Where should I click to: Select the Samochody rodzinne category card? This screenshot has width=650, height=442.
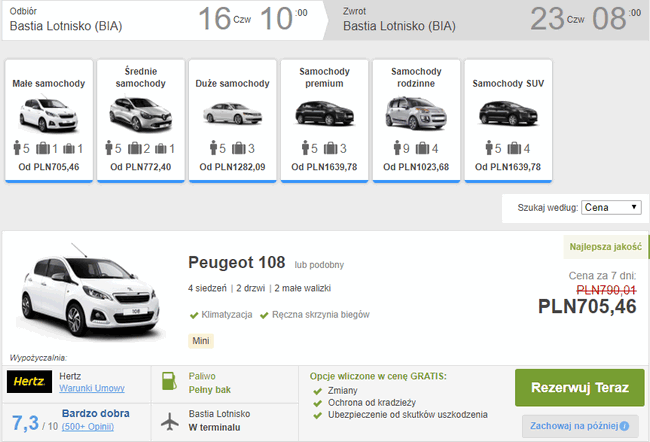tap(417, 121)
